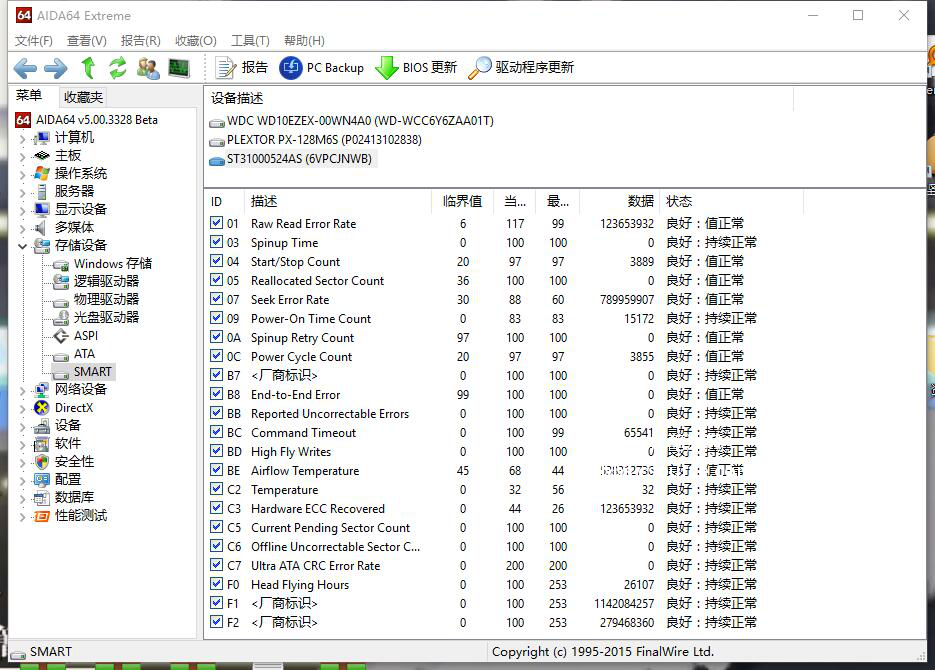Open the users management toolbar icon
This screenshot has width=935, height=670.
coord(148,68)
